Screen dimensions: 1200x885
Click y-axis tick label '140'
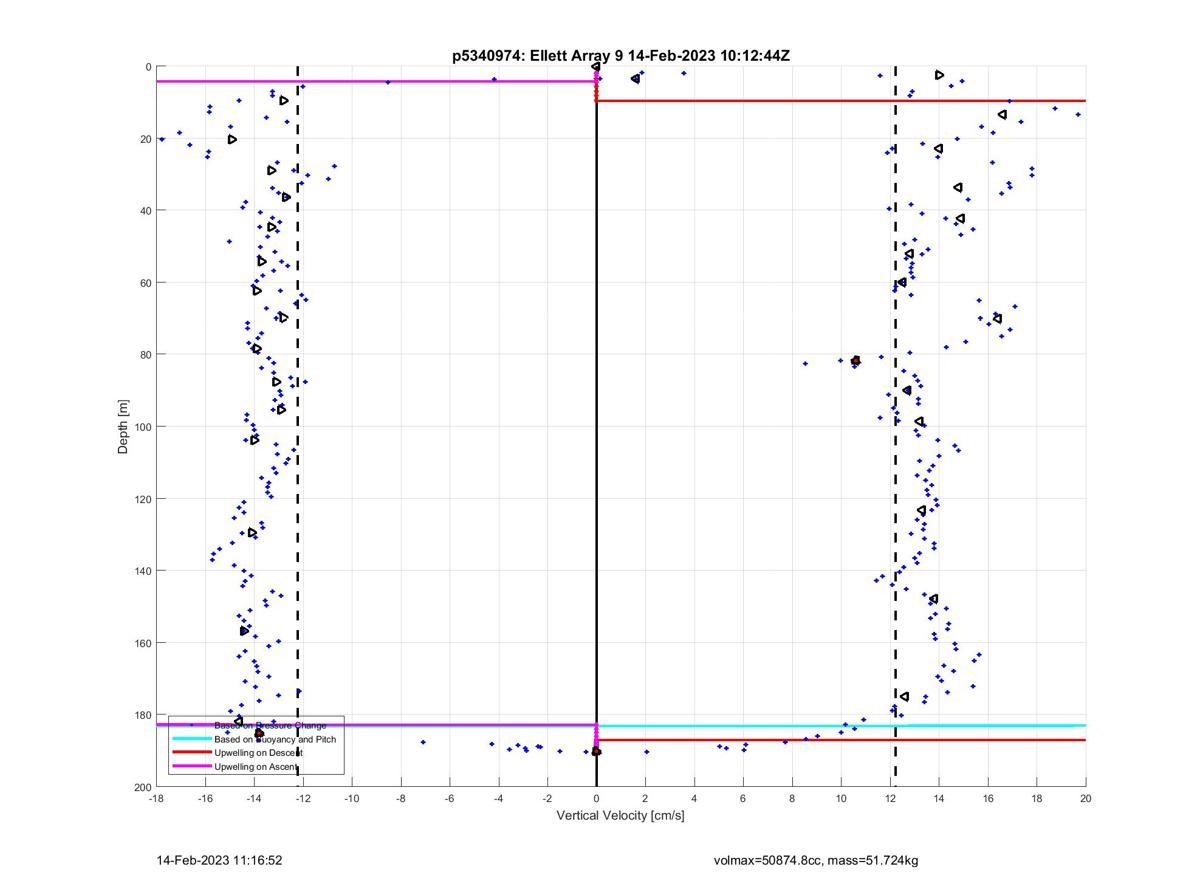tap(143, 571)
